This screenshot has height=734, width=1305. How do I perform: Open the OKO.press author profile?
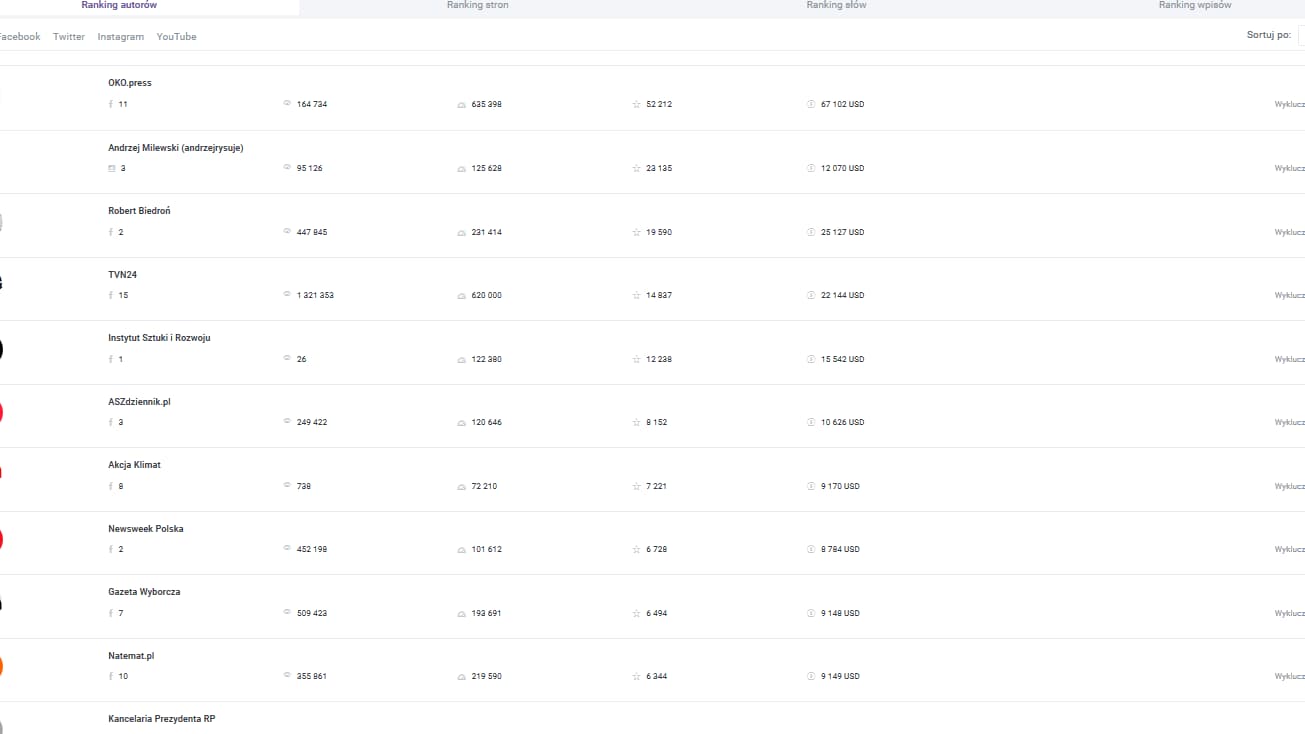[x=130, y=83]
